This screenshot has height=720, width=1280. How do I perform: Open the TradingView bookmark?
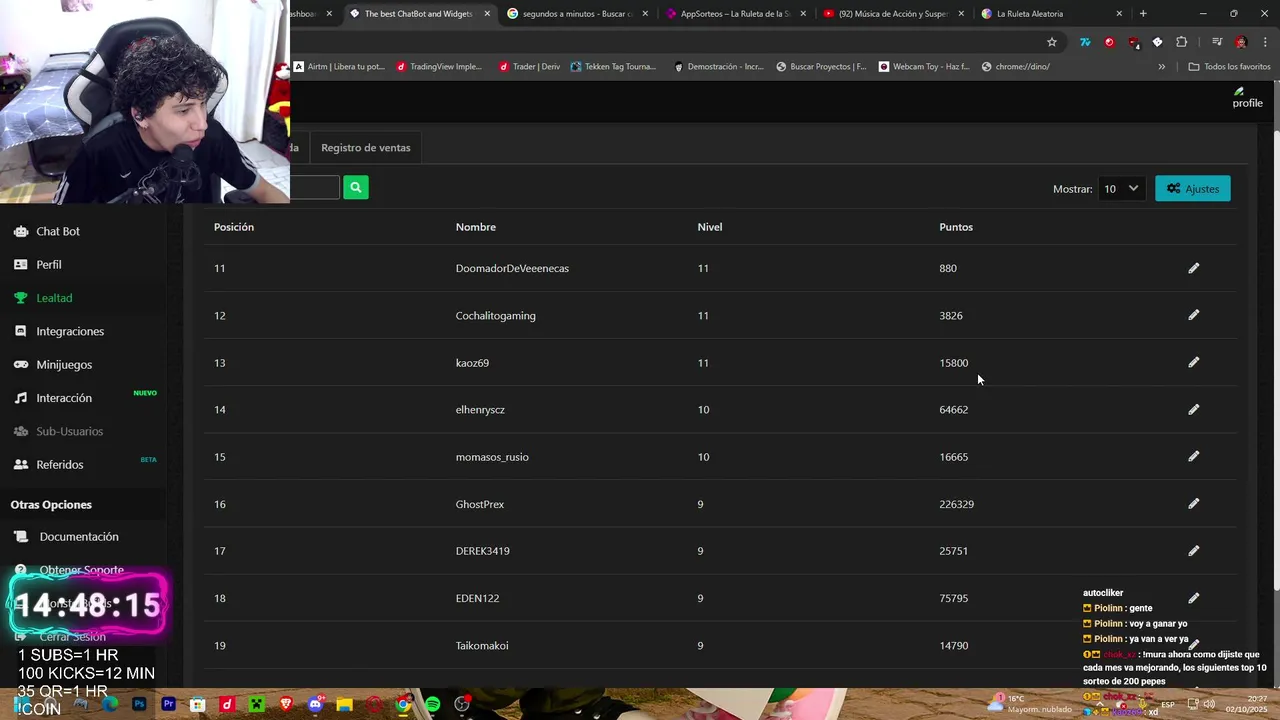coord(439,67)
